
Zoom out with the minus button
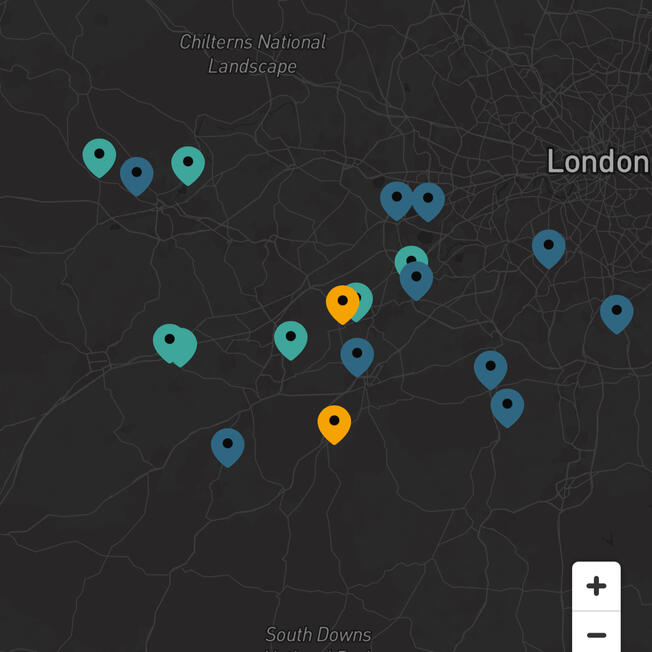(x=596, y=634)
